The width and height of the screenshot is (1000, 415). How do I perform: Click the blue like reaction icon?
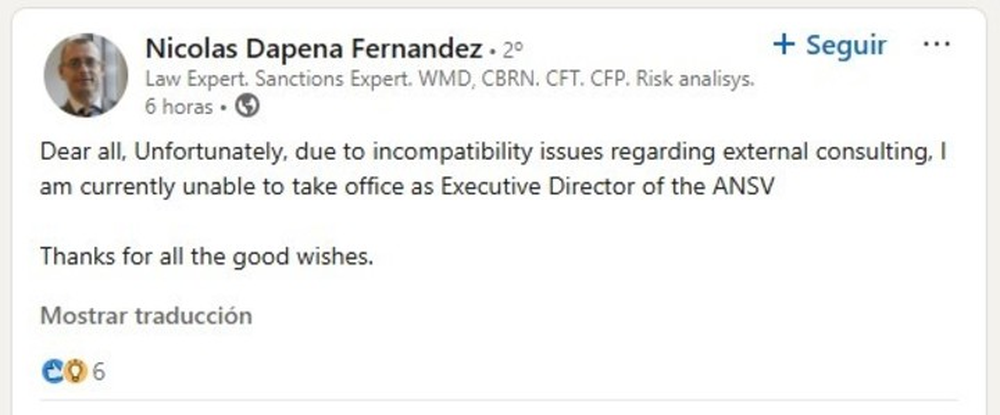click(52, 373)
